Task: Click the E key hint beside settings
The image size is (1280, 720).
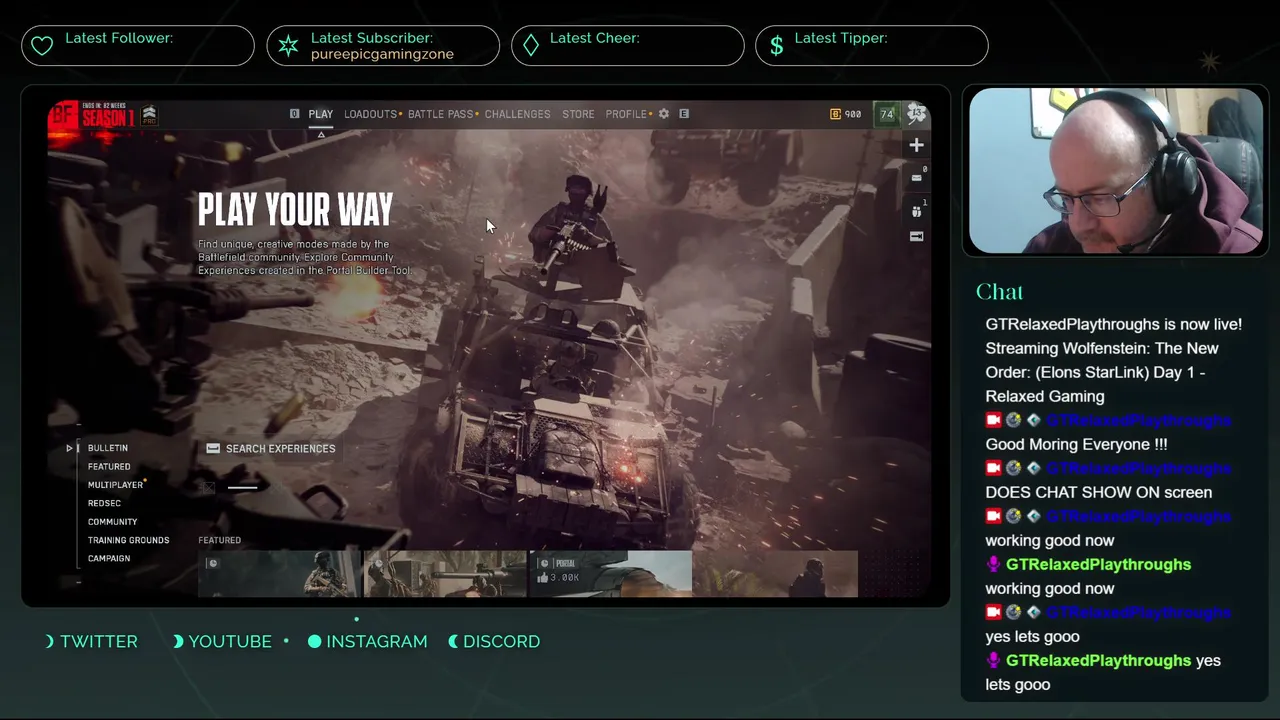Action: click(x=684, y=114)
